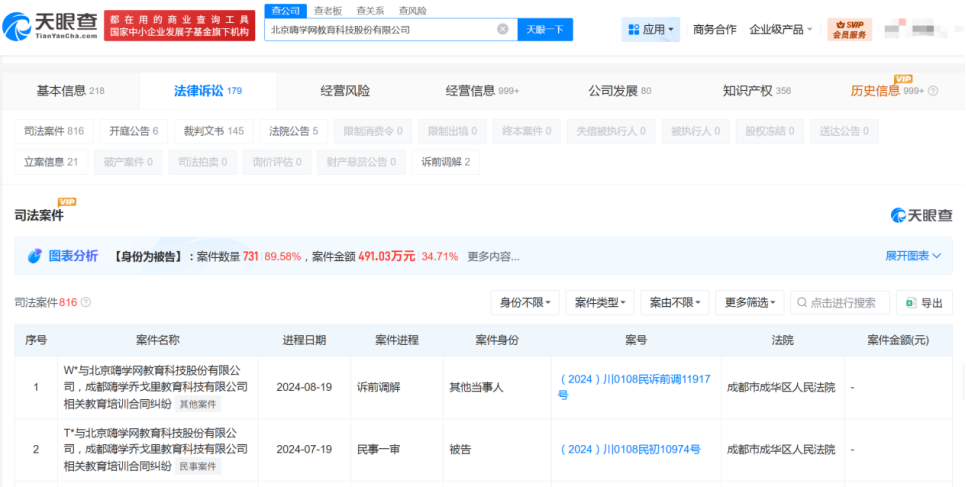Switch to the 经营风险 tab
The width and height of the screenshot is (966, 487).
coord(345,91)
